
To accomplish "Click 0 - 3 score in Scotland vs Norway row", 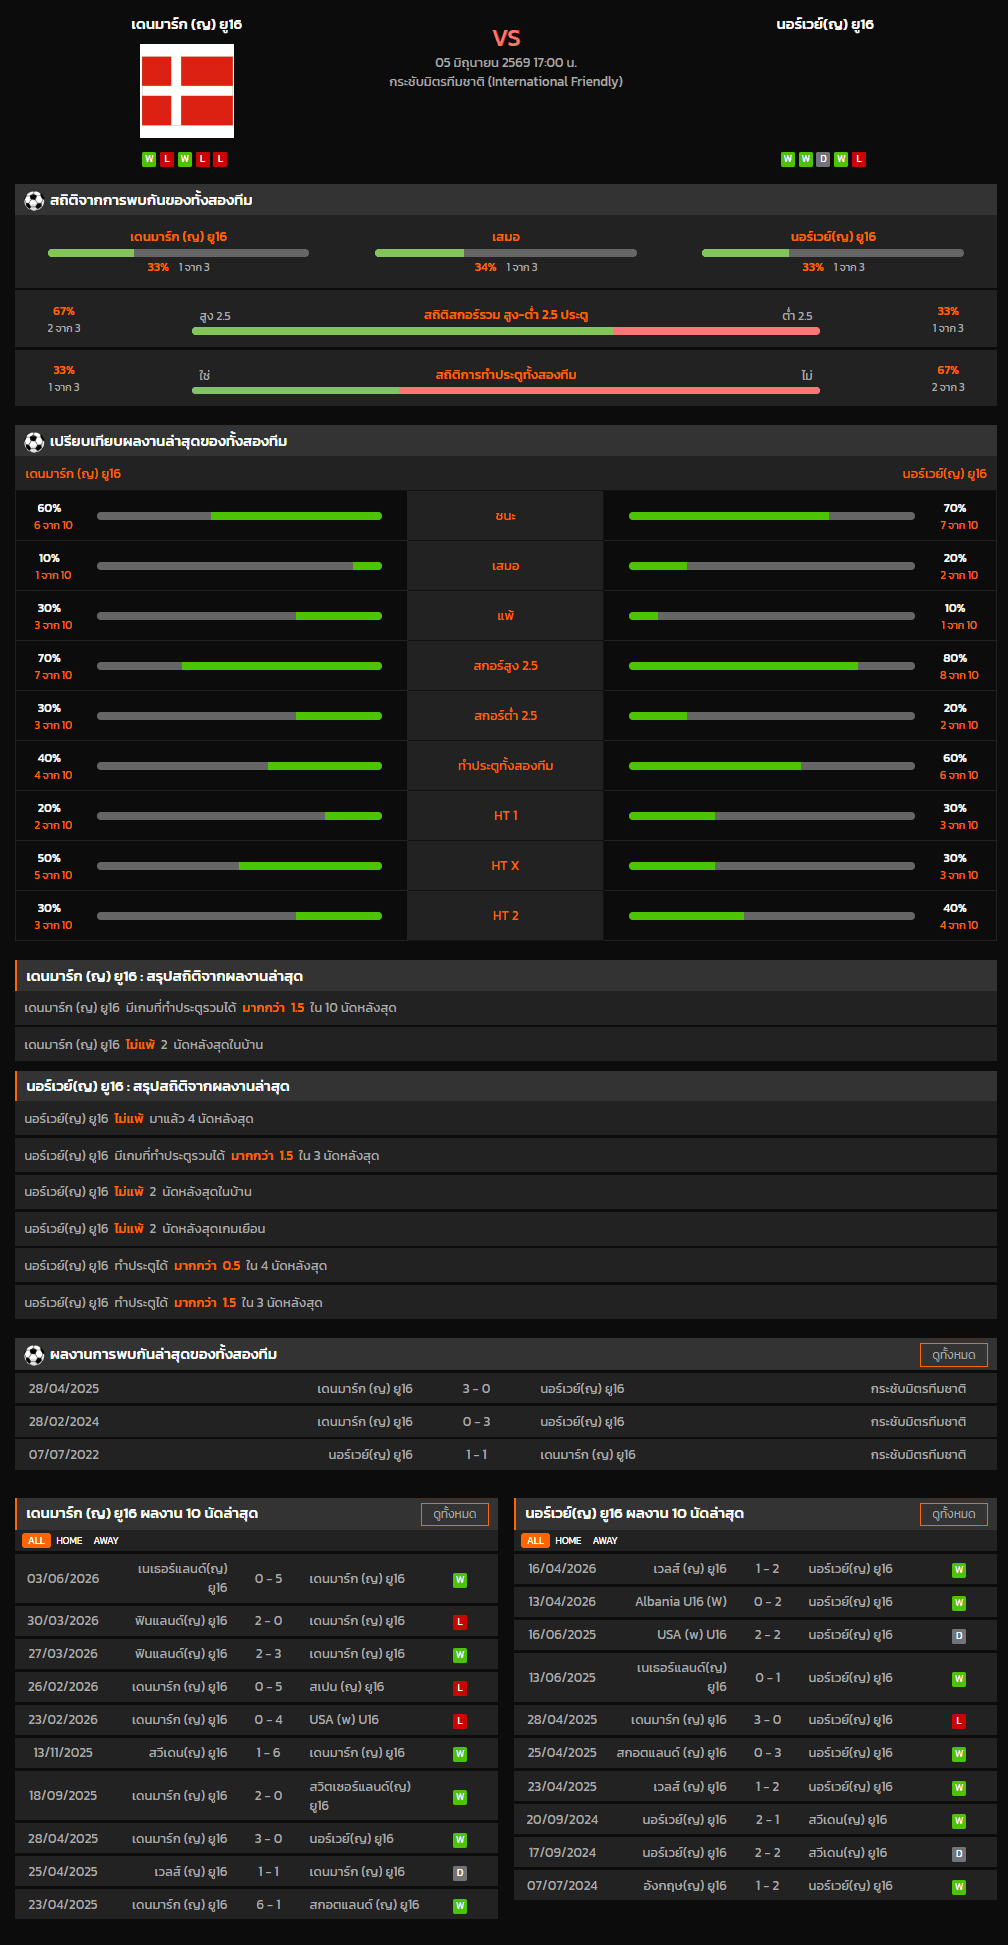I will (767, 1753).
